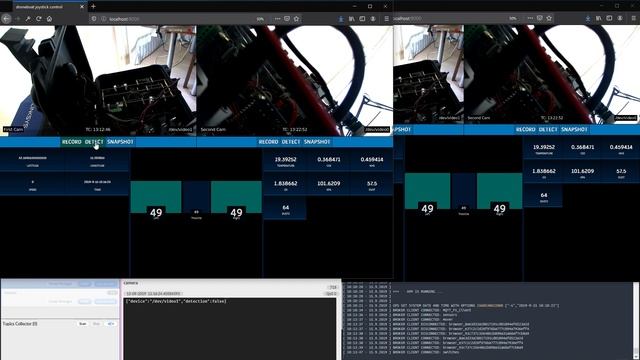Bookmark this page in left browser
Screen dimensions: 640x360
pos(296,19)
